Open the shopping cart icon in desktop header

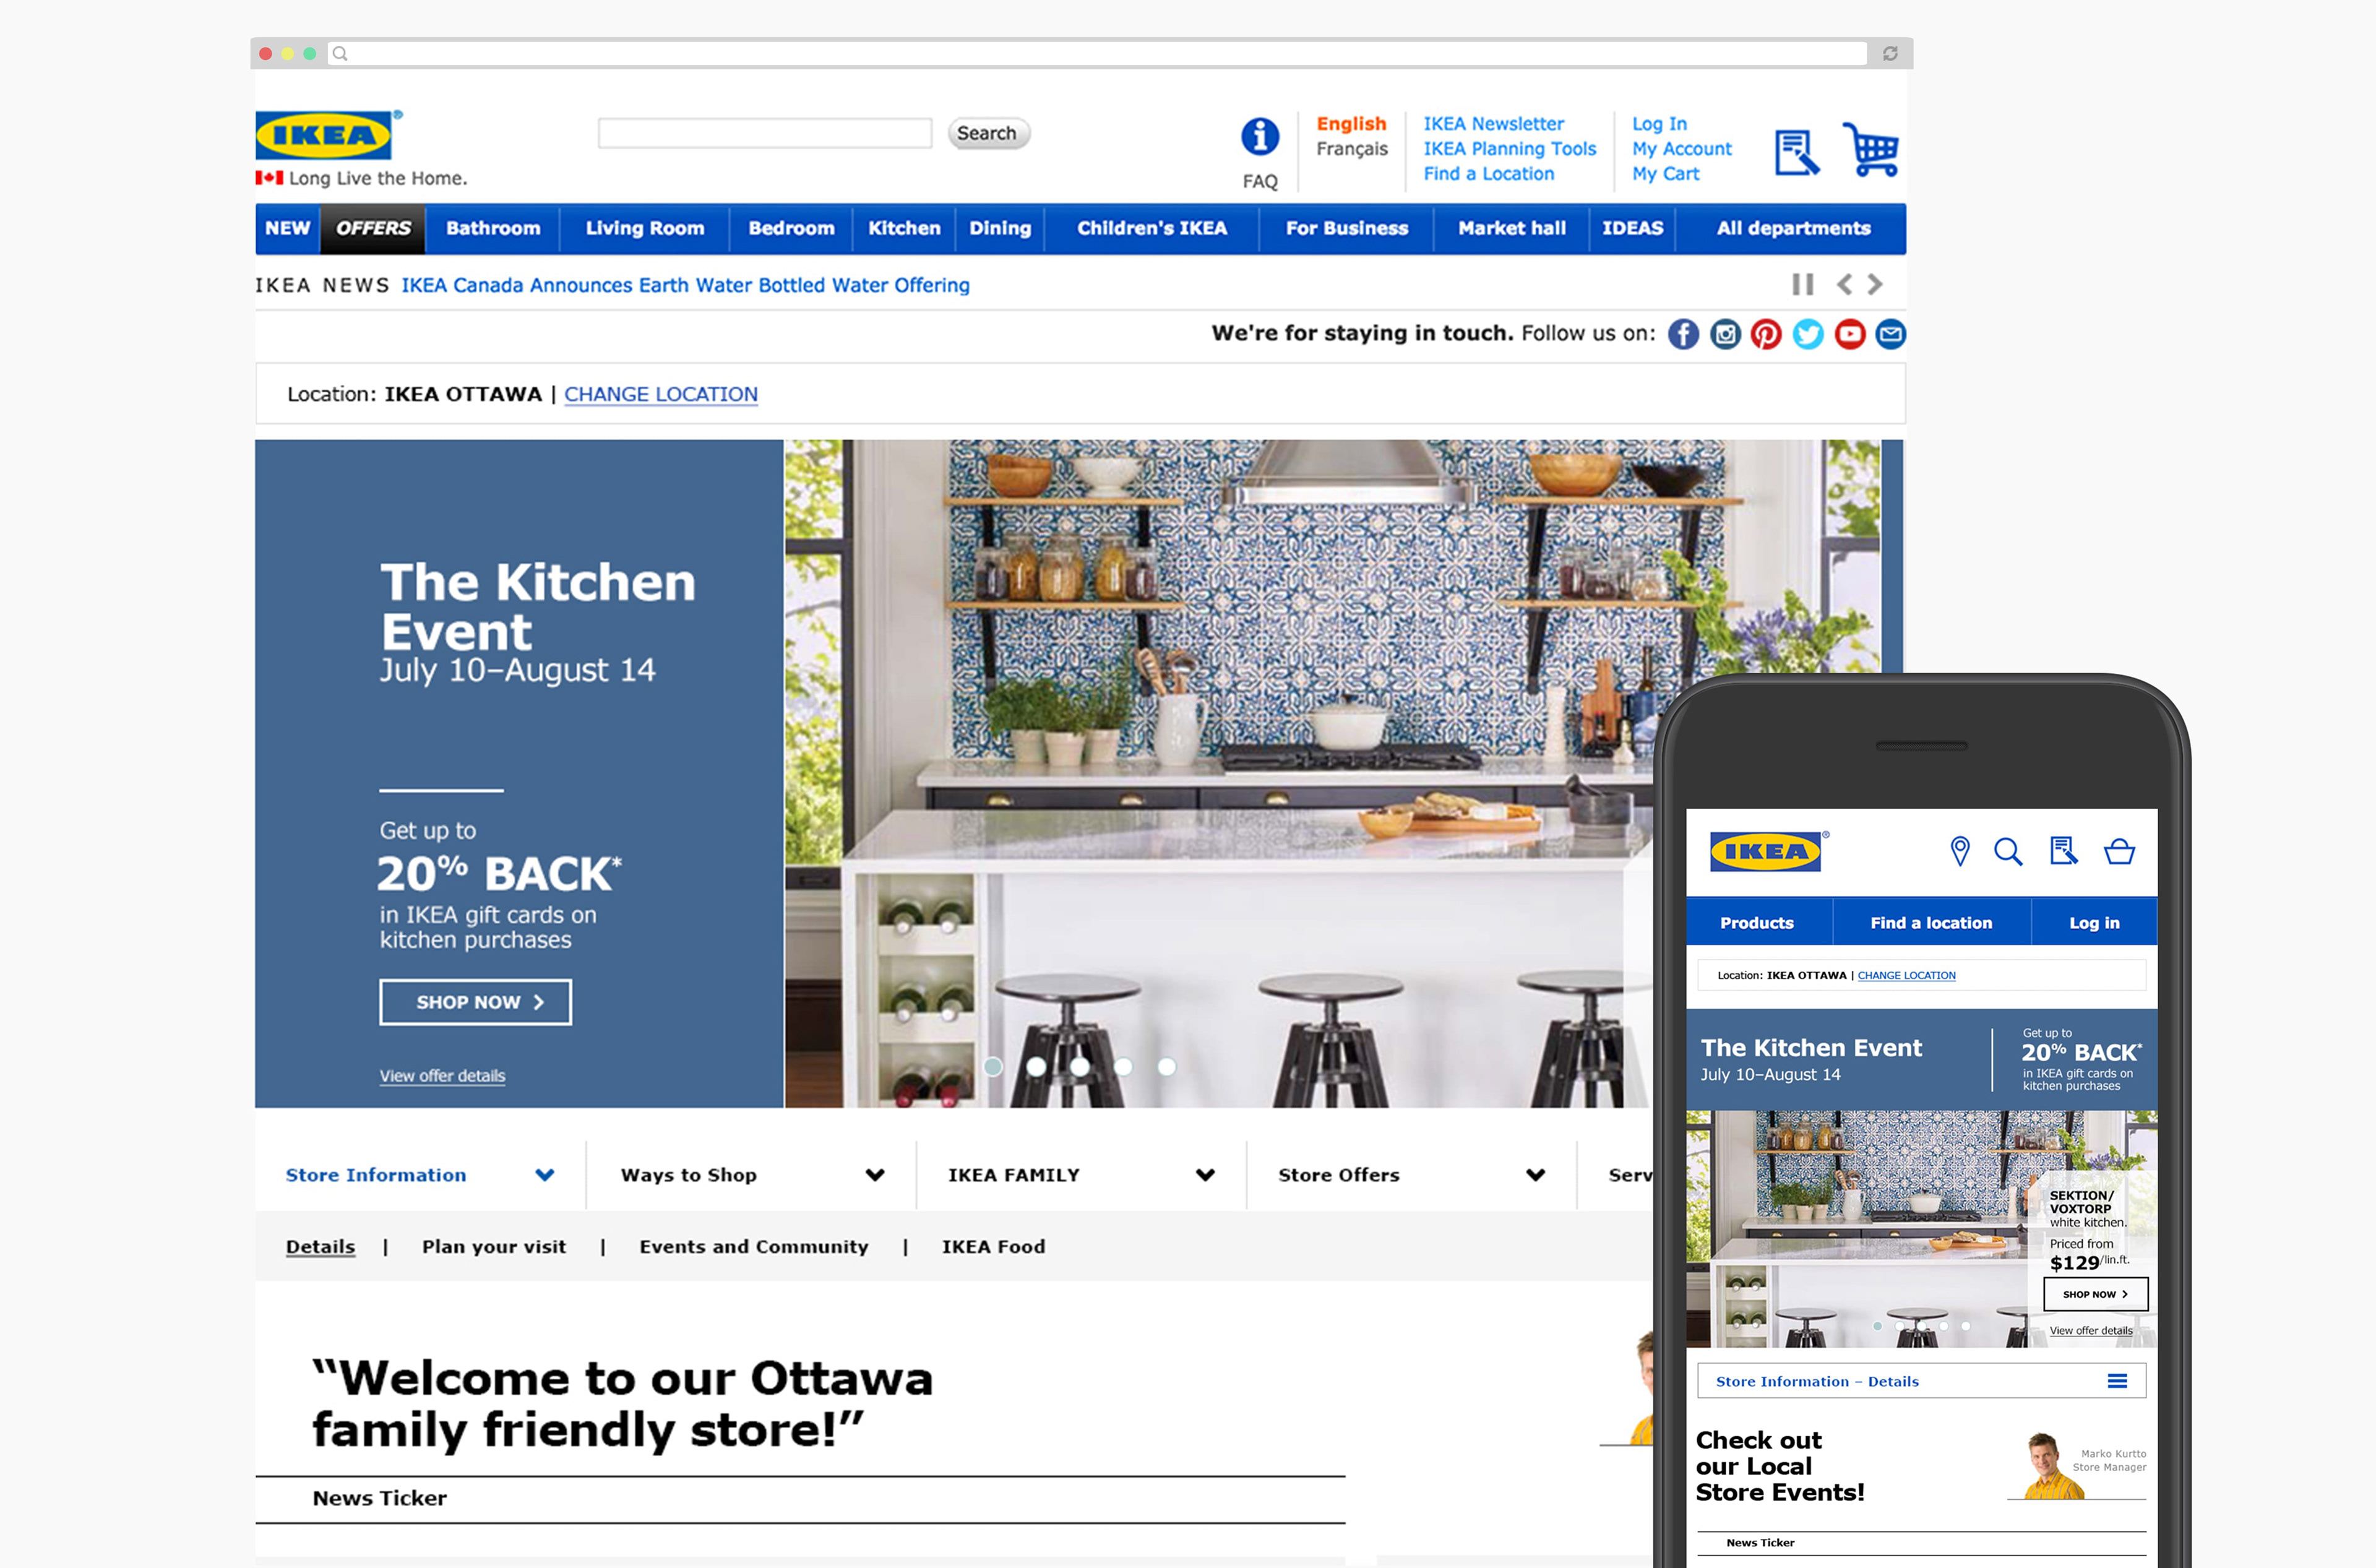(1871, 150)
